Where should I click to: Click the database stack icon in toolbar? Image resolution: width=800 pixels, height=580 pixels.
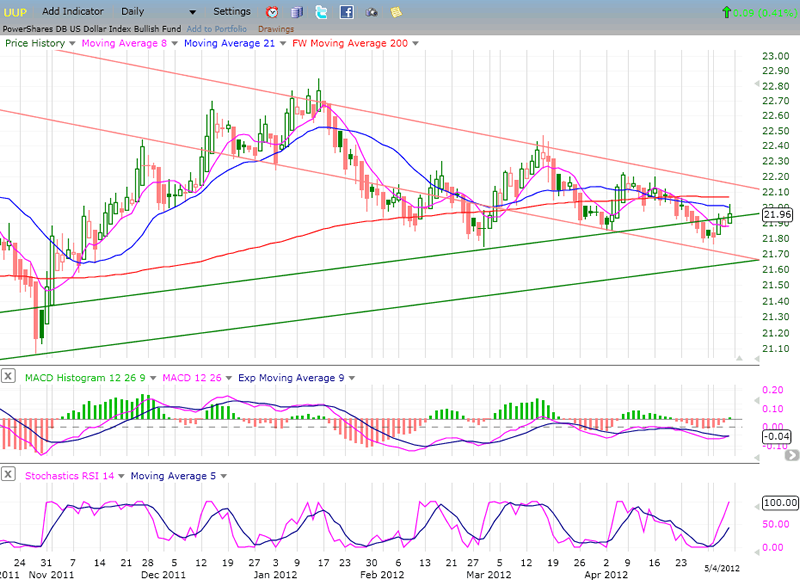pos(297,12)
